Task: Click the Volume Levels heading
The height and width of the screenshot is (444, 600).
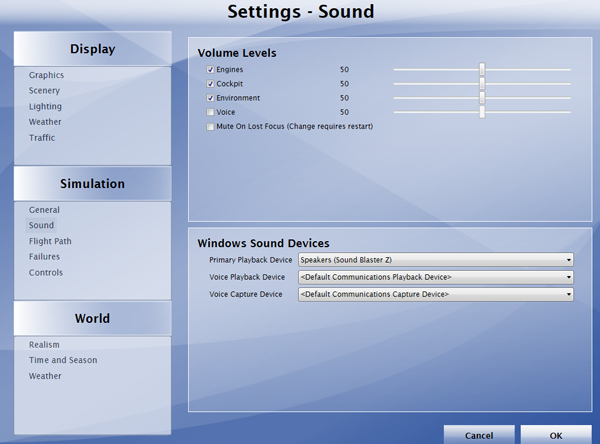Action: coord(237,53)
